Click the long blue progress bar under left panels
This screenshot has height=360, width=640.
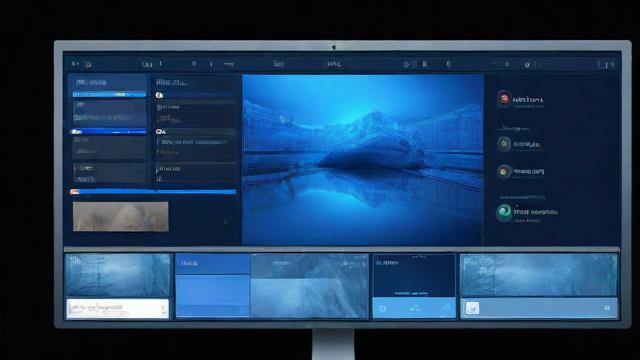[153, 191]
